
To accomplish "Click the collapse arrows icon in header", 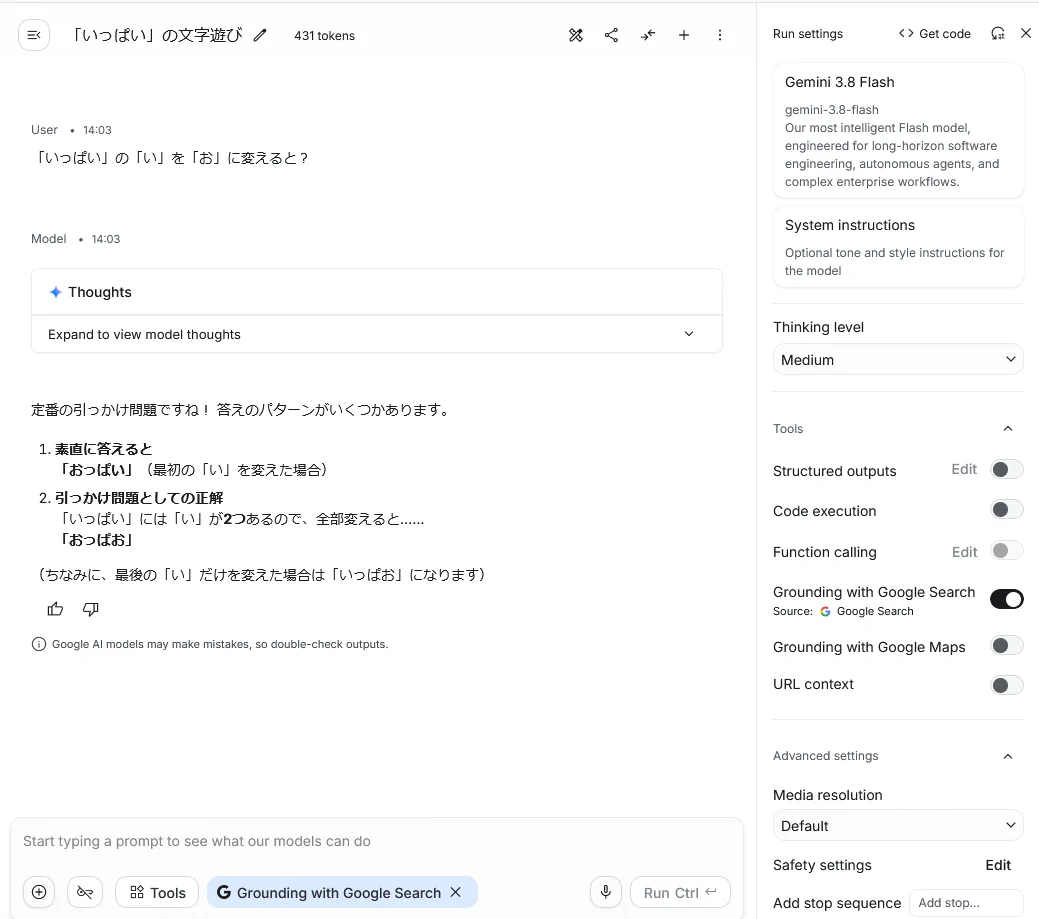I will (648, 35).
